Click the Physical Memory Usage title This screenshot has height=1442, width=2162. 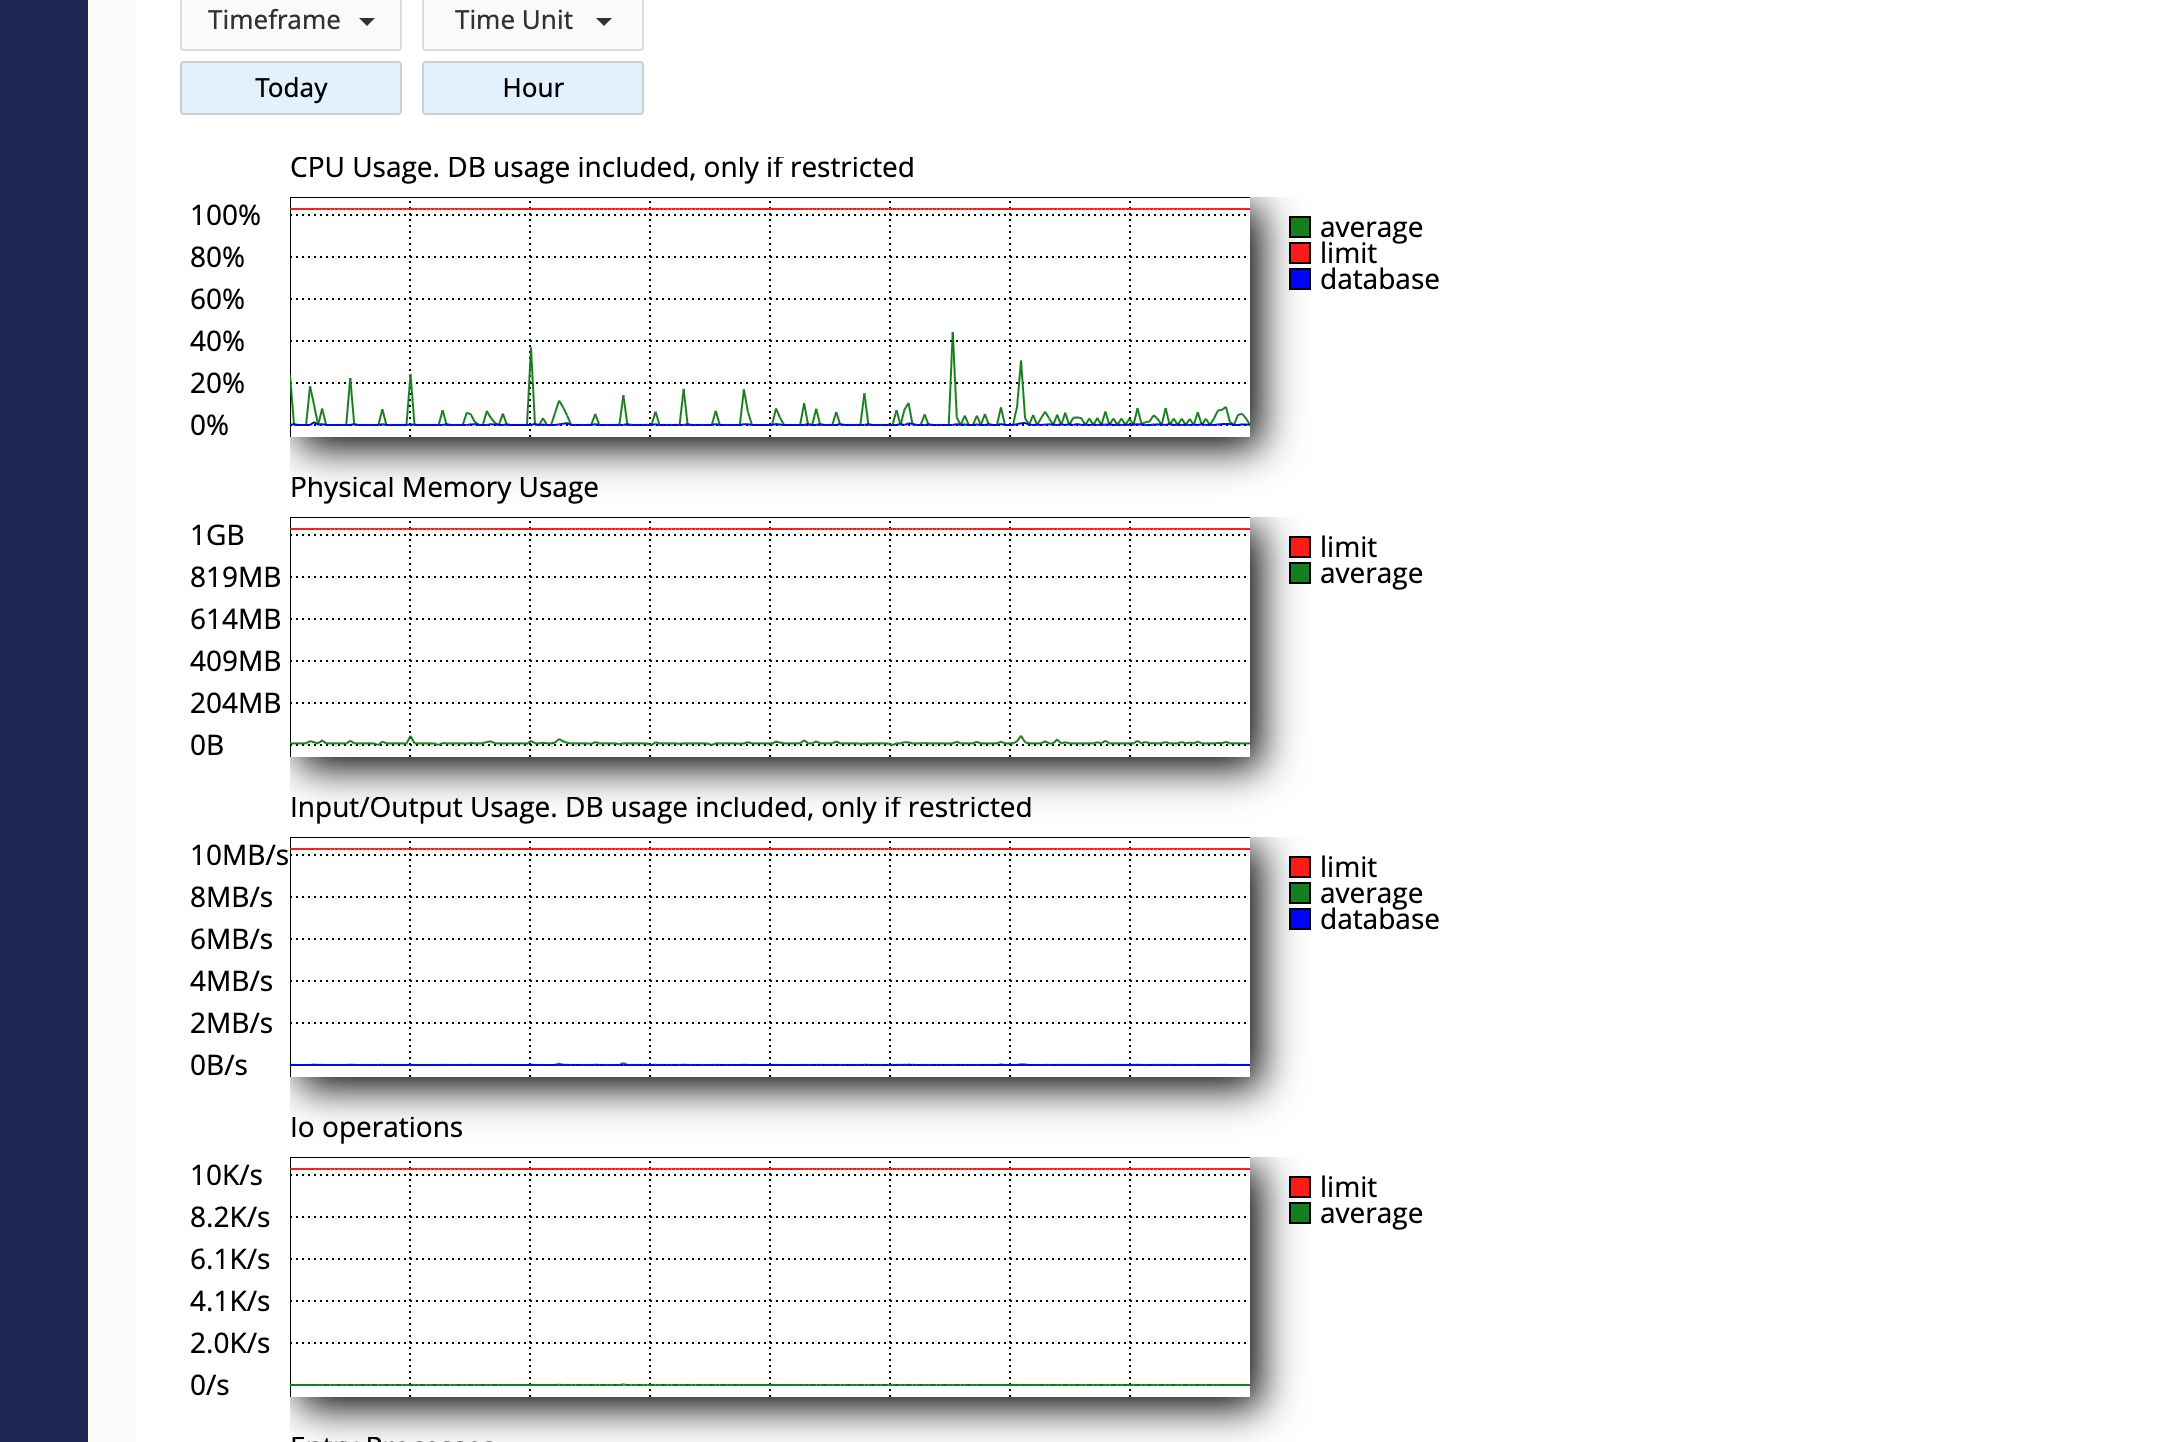pyautogui.click(x=444, y=487)
